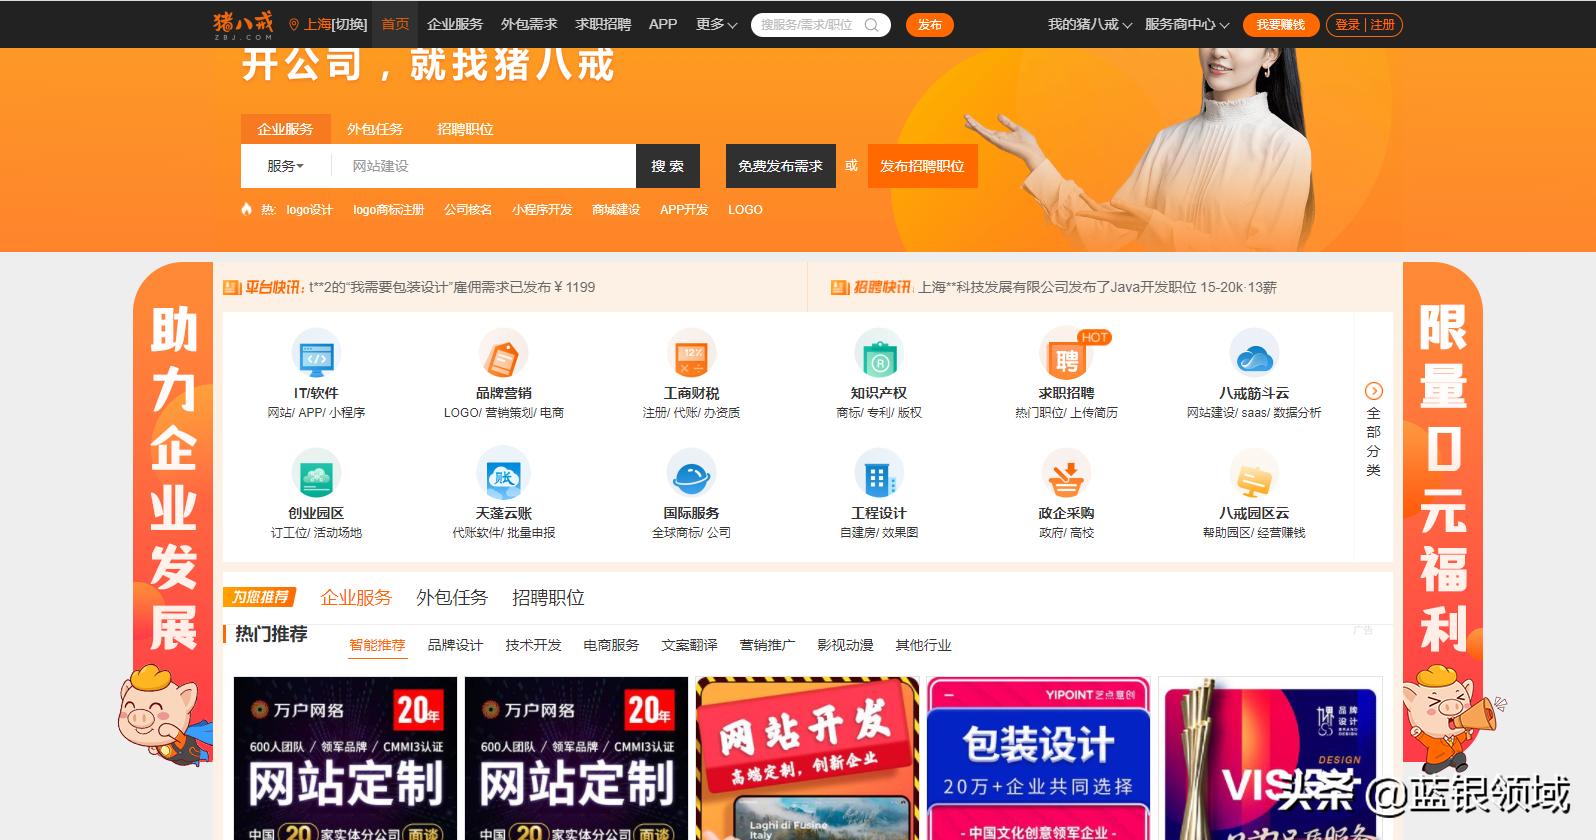Select 企业服务 in the top navigation
The image size is (1596, 840).
tap(455, 24)
